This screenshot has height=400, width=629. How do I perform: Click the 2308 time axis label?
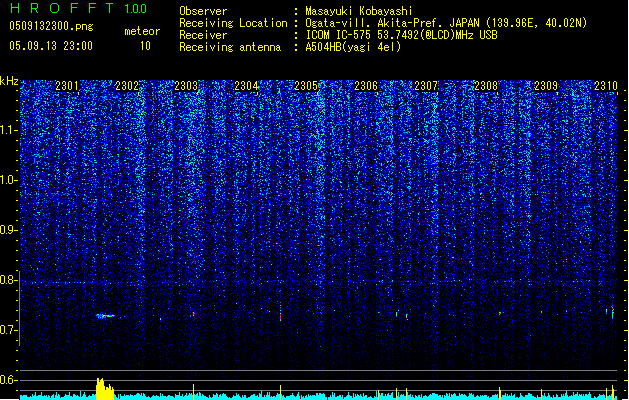coord(486,85)
